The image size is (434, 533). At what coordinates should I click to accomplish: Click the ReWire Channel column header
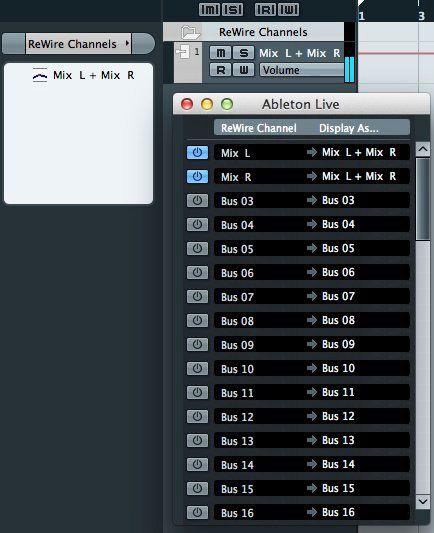[x=259, y=128]
